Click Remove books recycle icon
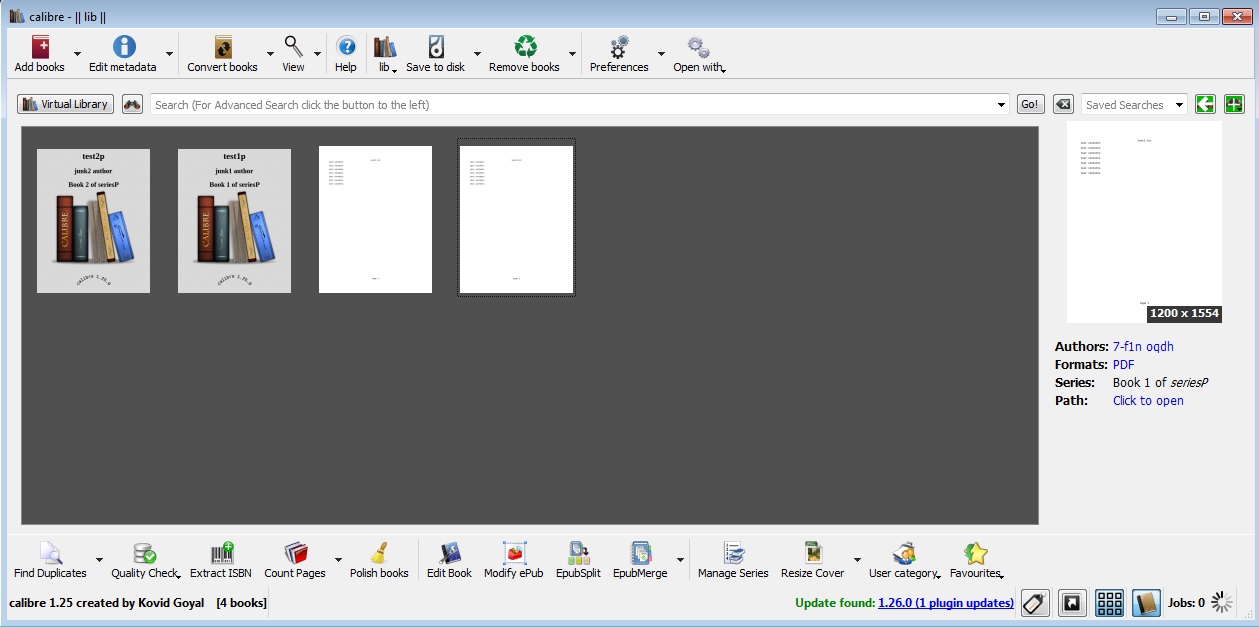The height and width of the screenshot is (627, 1259). coord(525,47)
